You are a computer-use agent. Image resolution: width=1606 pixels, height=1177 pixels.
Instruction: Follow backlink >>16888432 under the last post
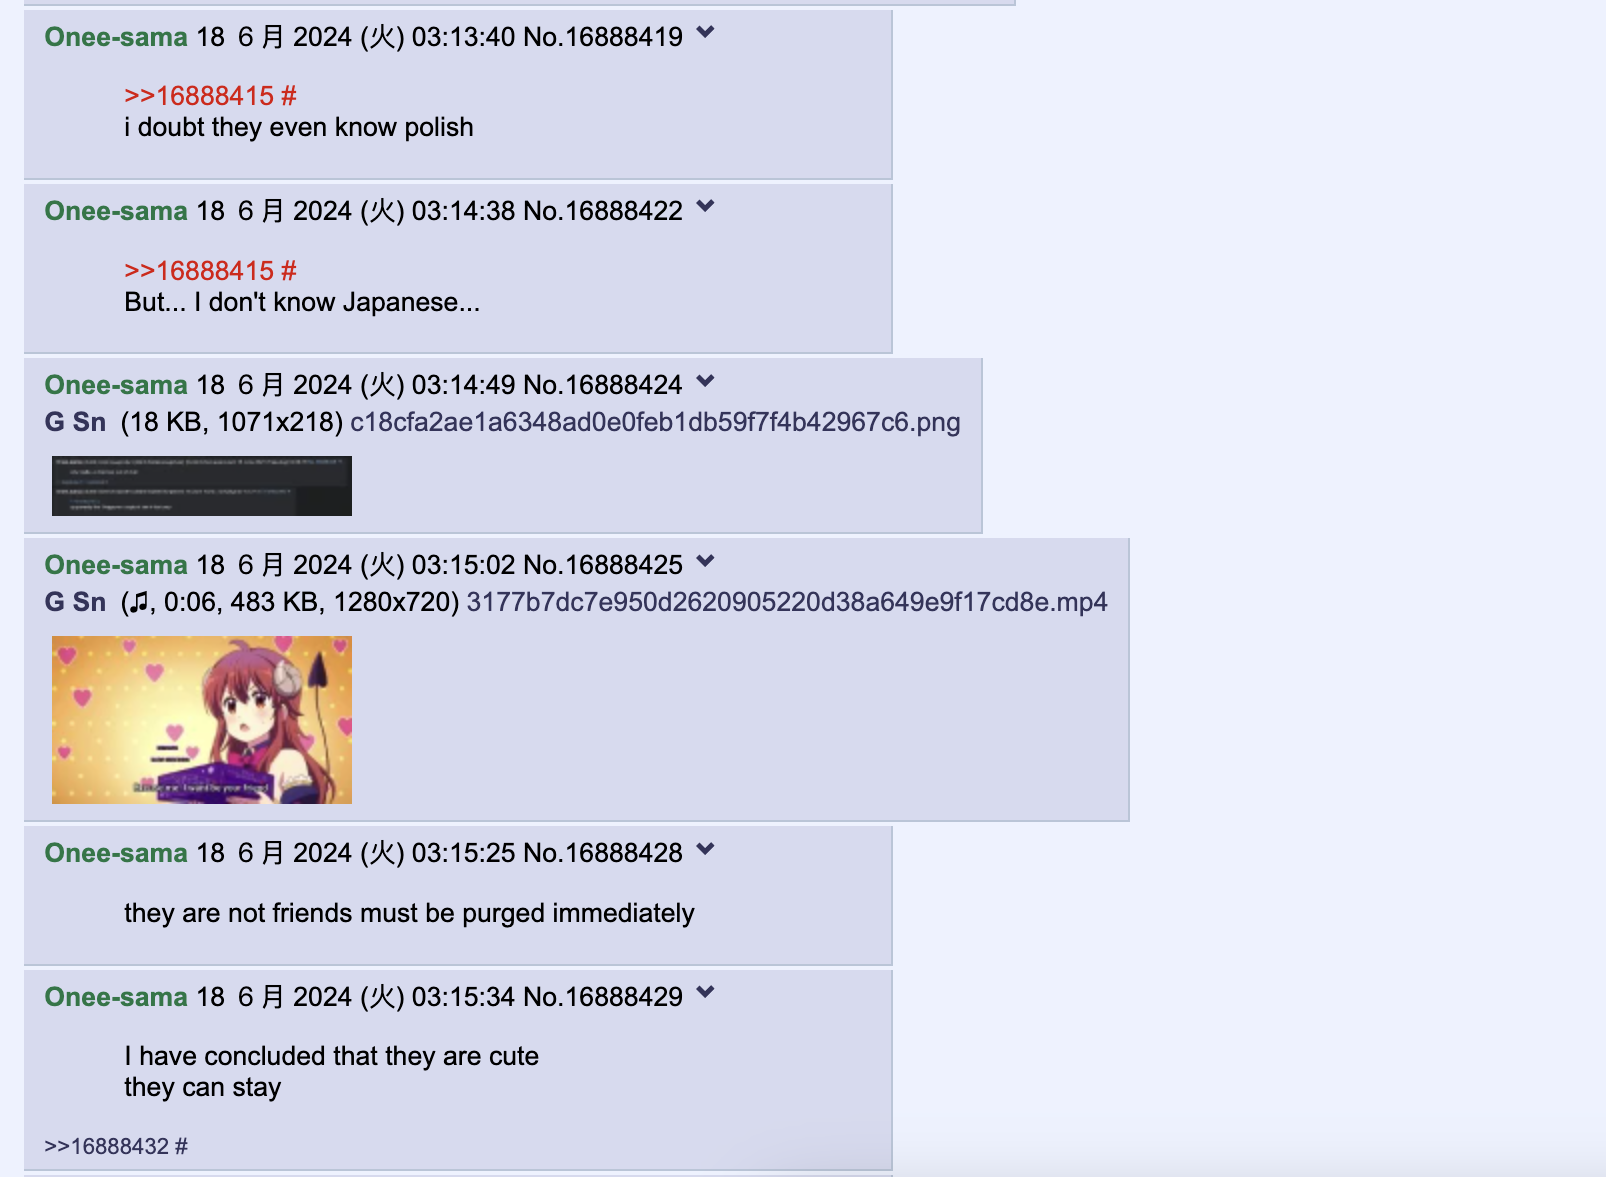click(107, 1146)
